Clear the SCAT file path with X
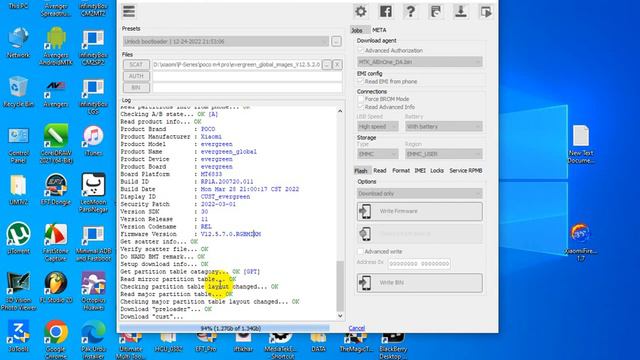The width and height of the screenshot is (640, 360). click(337, 64)
